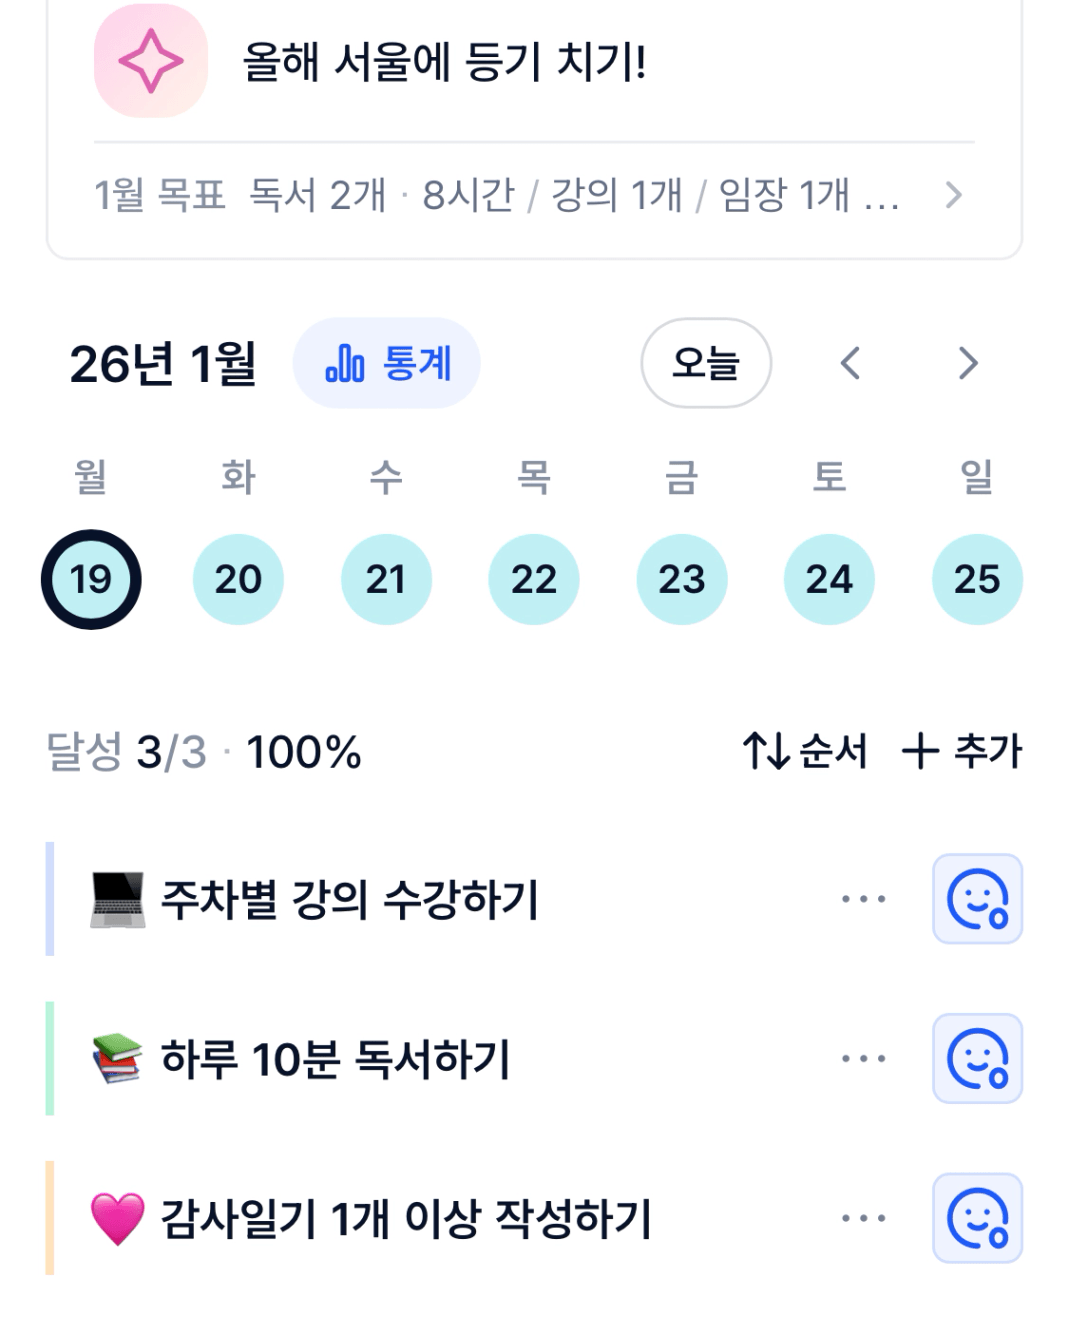Select date 20 in the week row
Screen dimensions: 1069x1335
pos(238,579)
